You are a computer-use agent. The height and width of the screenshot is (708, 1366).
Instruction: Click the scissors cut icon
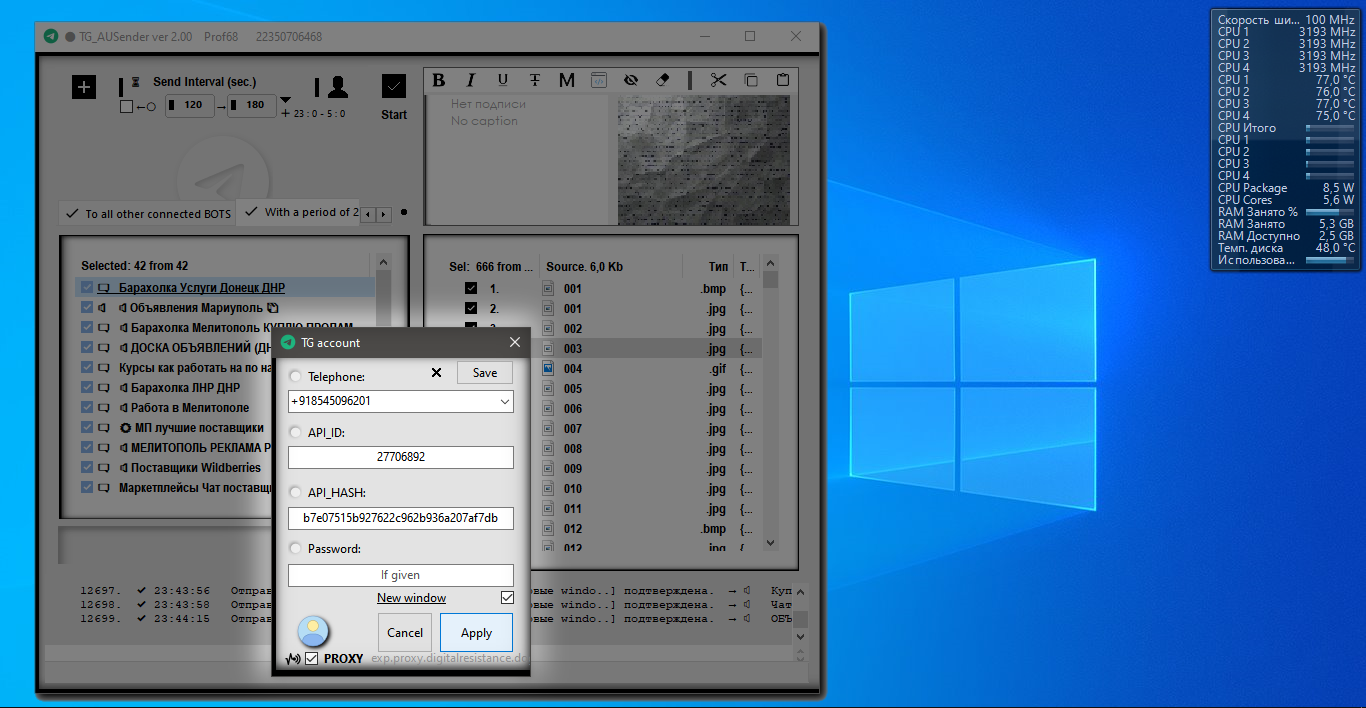[718, 81]
